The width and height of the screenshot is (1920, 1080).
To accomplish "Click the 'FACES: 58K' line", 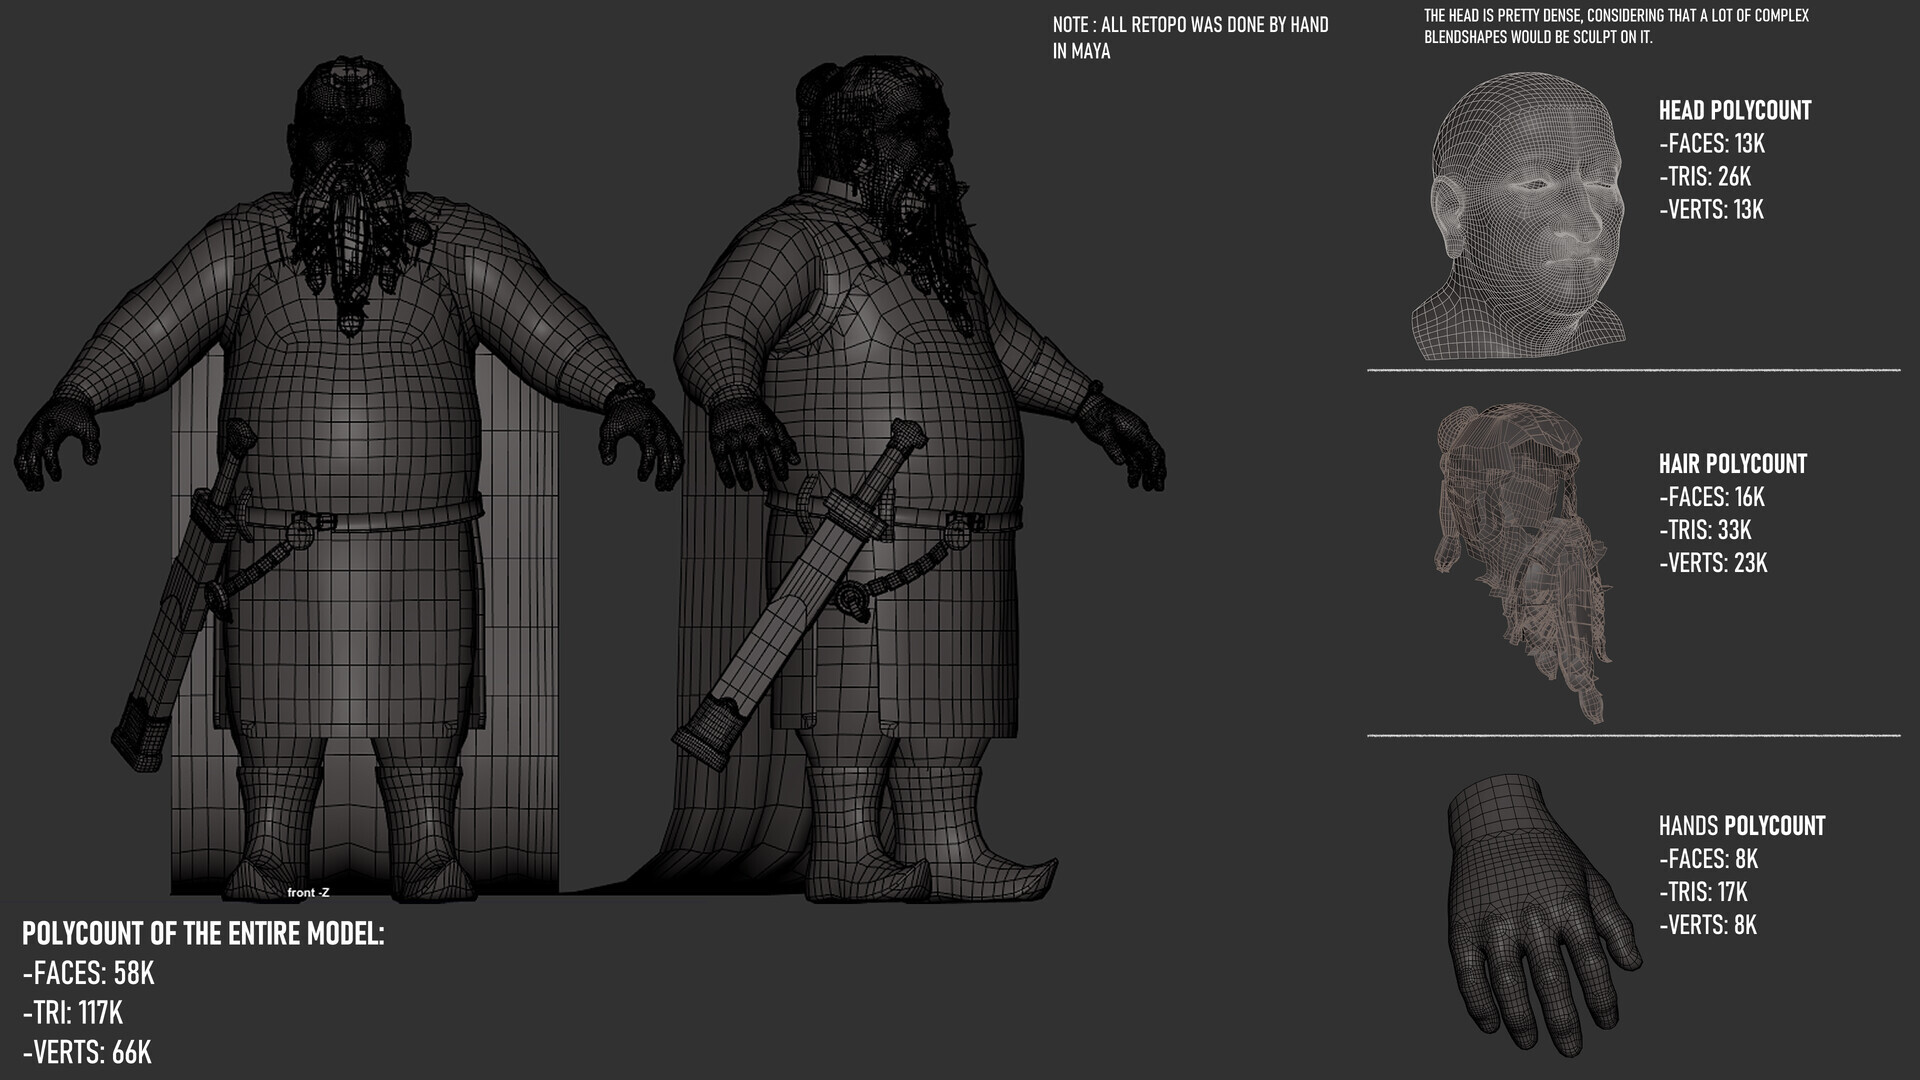I will coord(88,973).
